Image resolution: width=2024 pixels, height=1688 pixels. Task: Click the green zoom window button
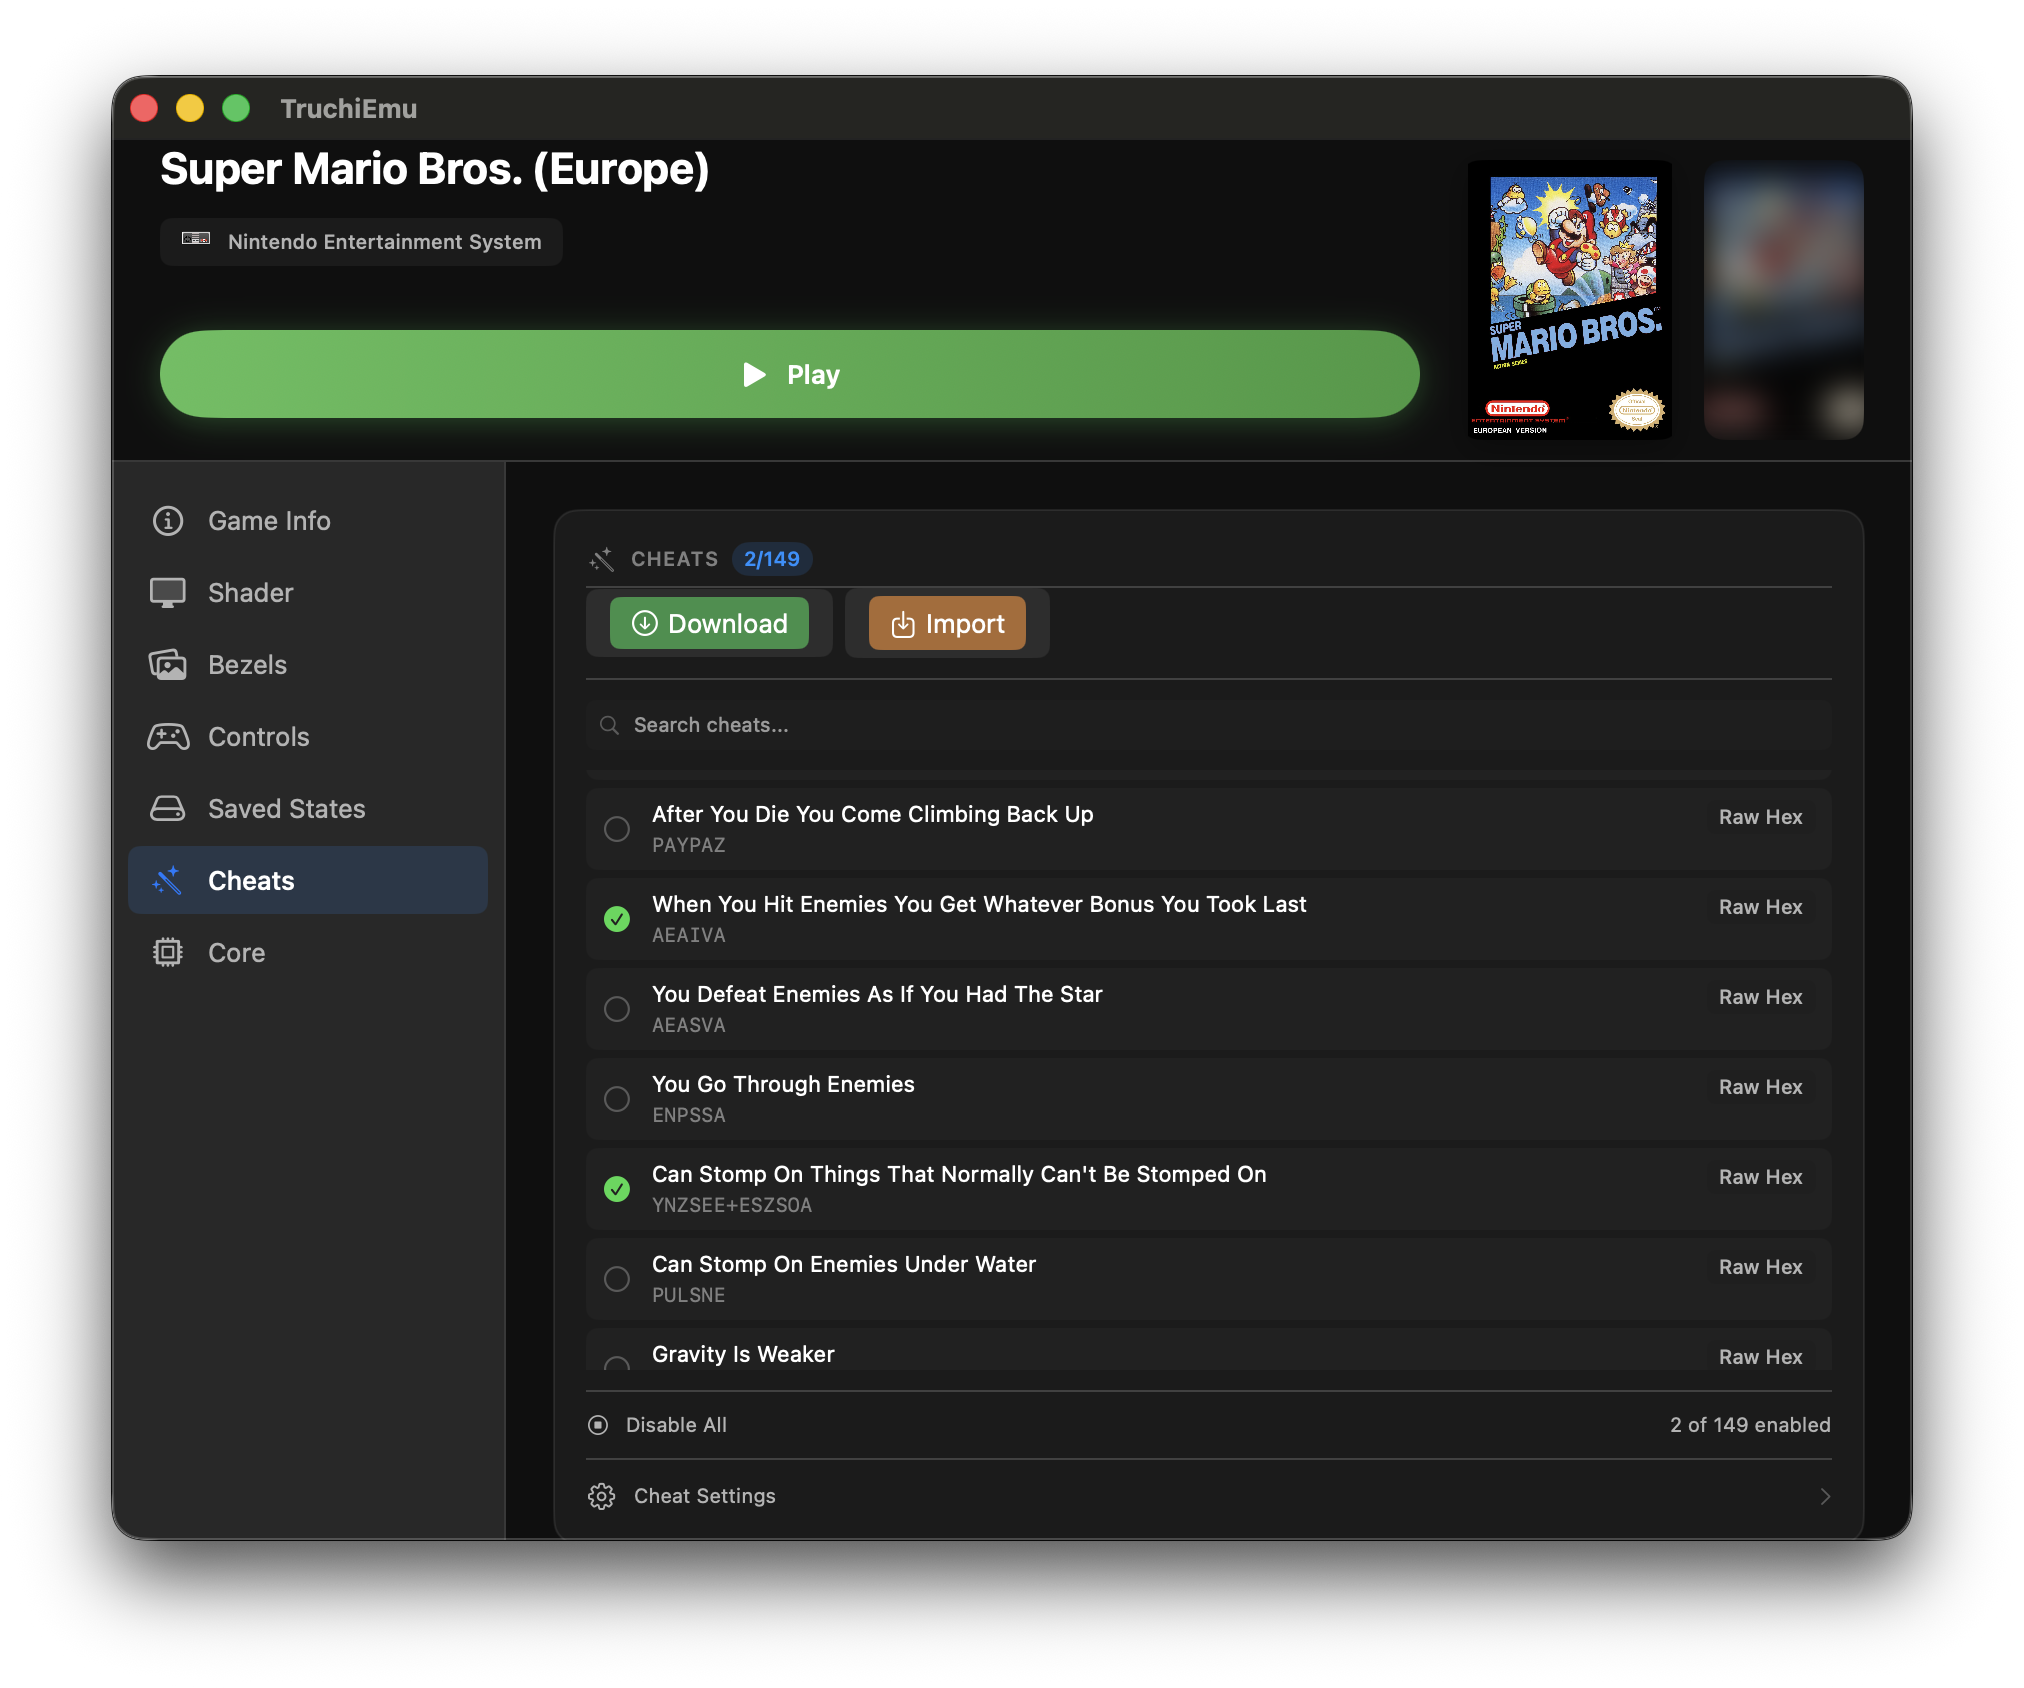(x=236, y=108)
